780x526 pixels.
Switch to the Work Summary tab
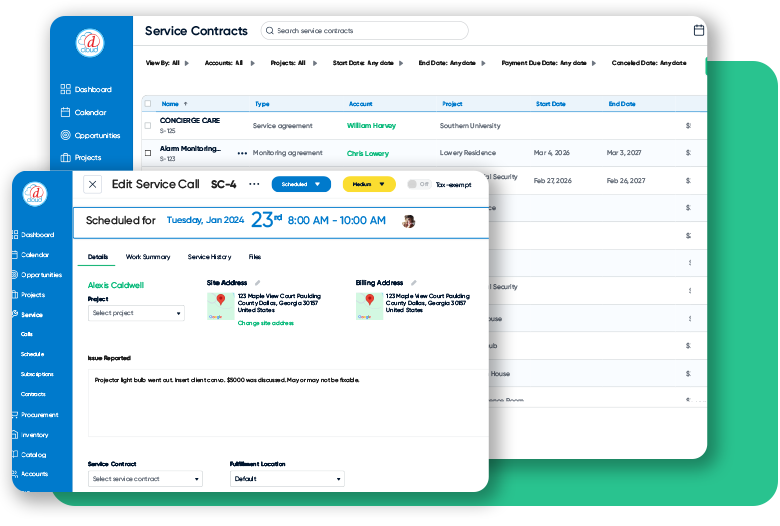click(148, 257)
